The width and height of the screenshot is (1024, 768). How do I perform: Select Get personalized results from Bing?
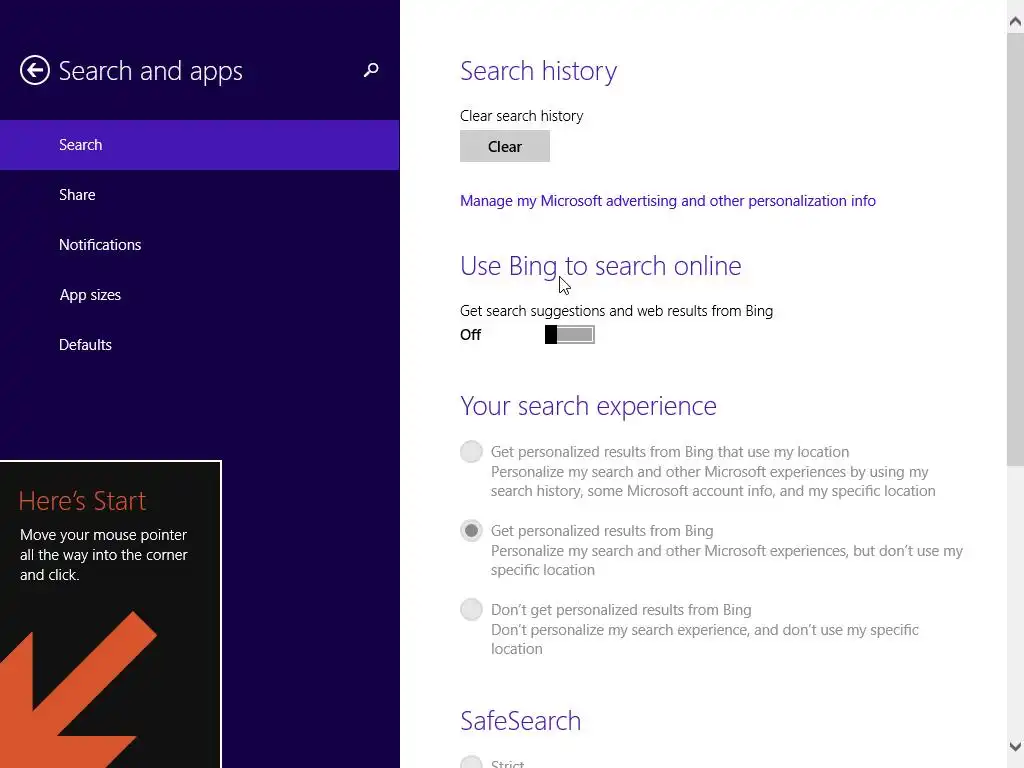[471, 530]
